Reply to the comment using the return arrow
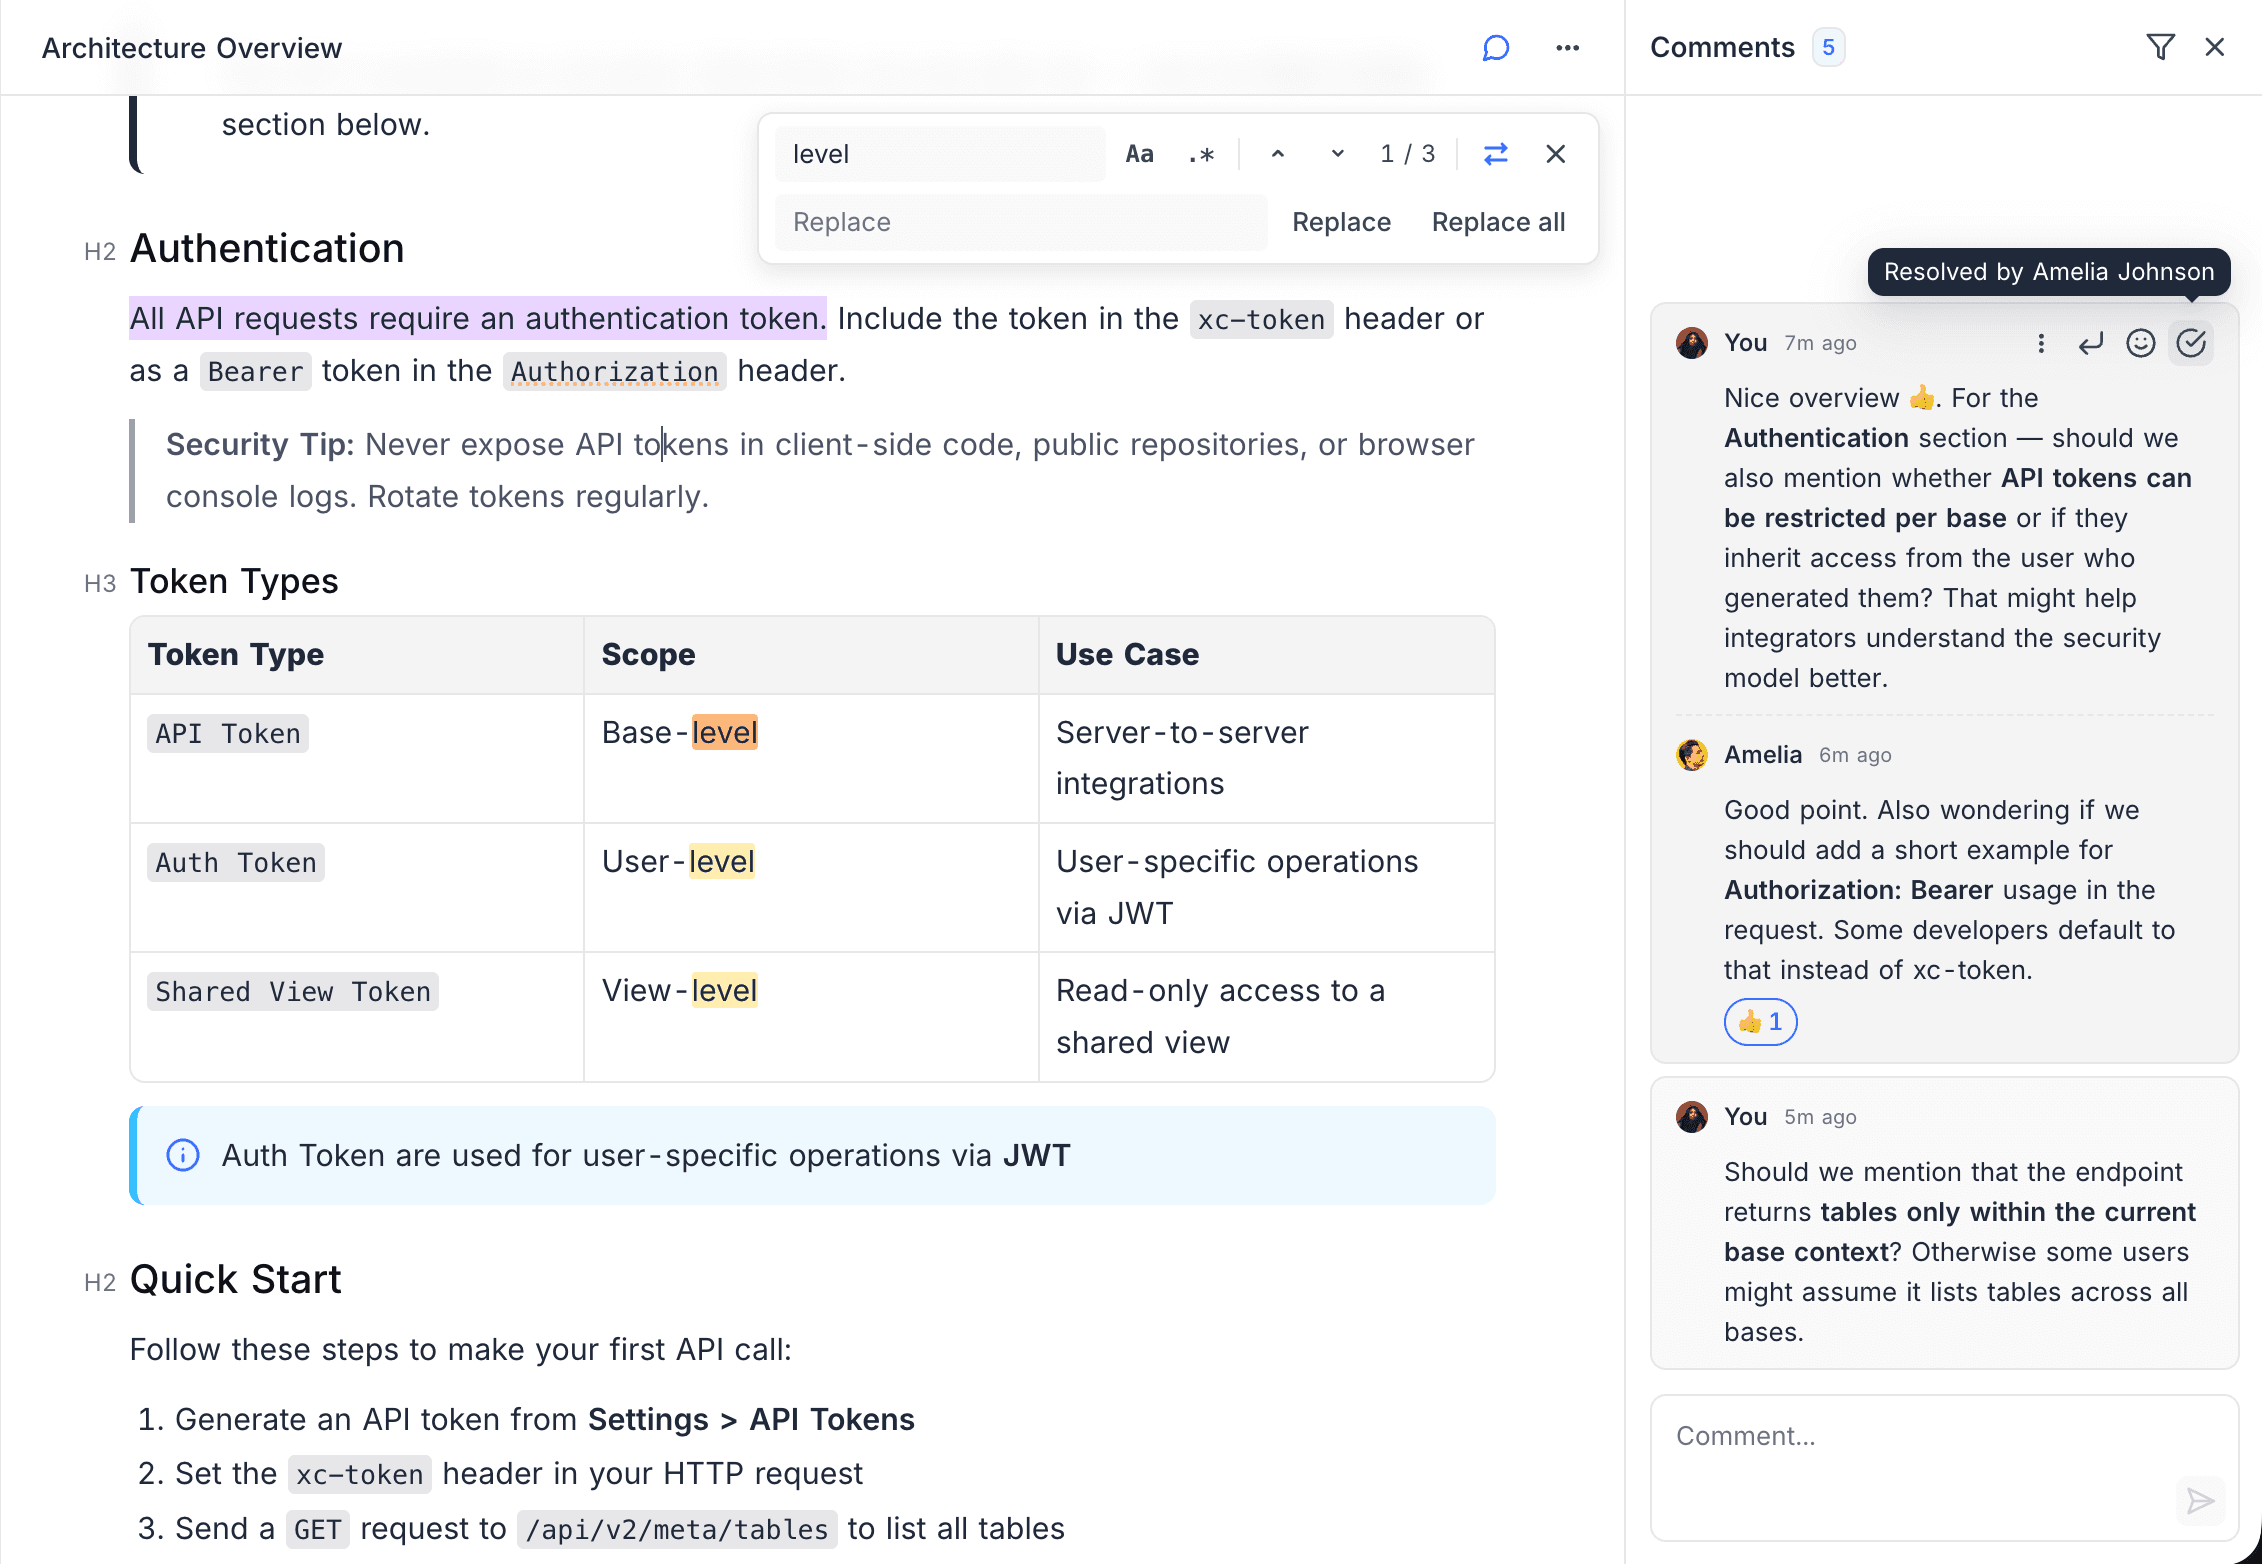 2091,343
